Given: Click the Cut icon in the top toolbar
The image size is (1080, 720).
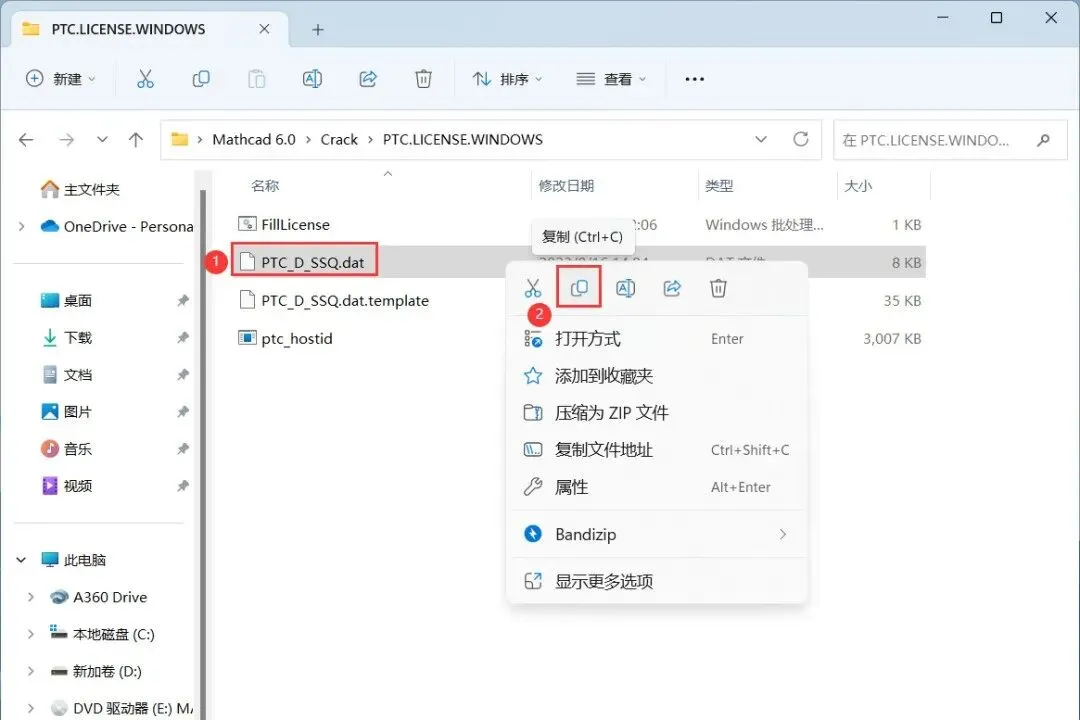Looking at the screenshot, I should 145,79.
